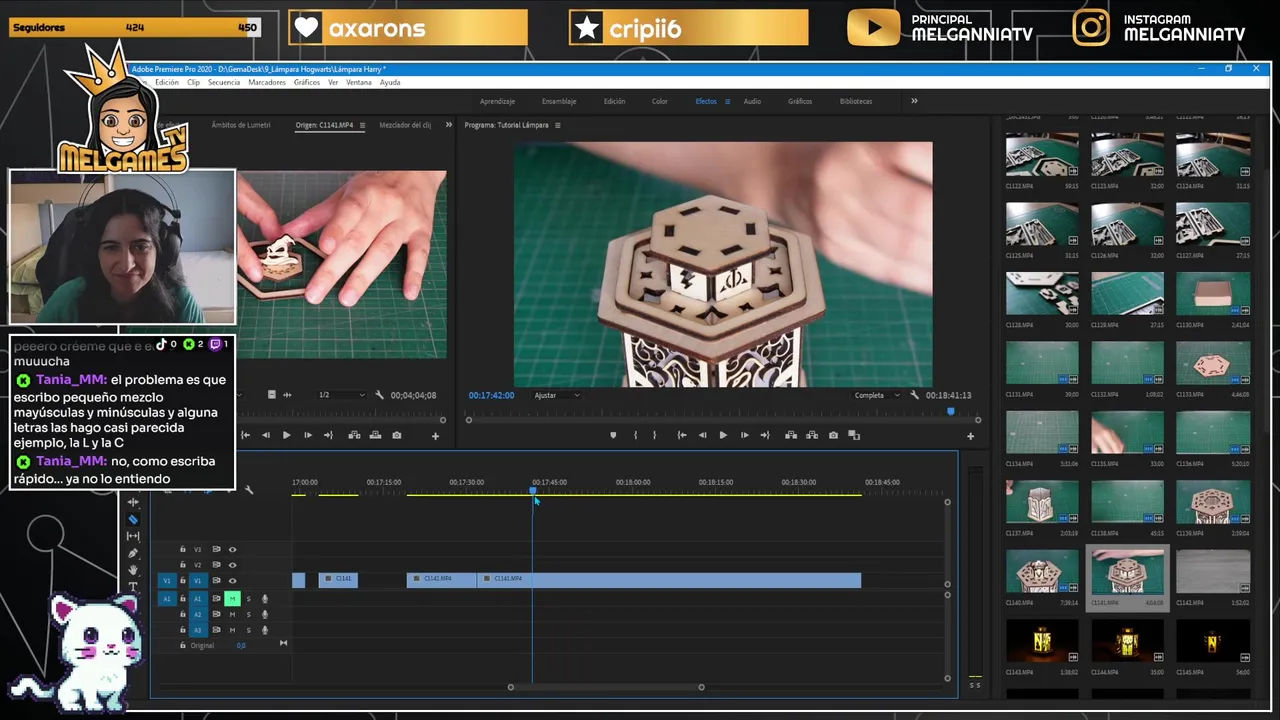The width and height of the screenshot is (1280, 720).
Task: Click program timecode 00:17:42:00
Action: coord(491,395)
